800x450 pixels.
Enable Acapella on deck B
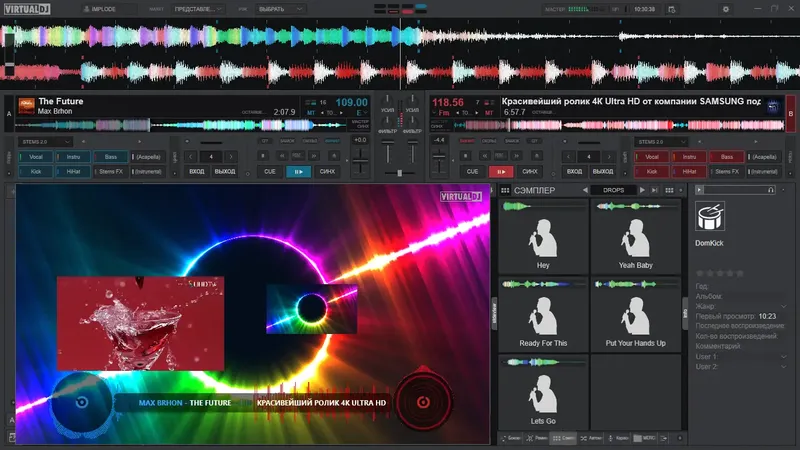[764, 157]
